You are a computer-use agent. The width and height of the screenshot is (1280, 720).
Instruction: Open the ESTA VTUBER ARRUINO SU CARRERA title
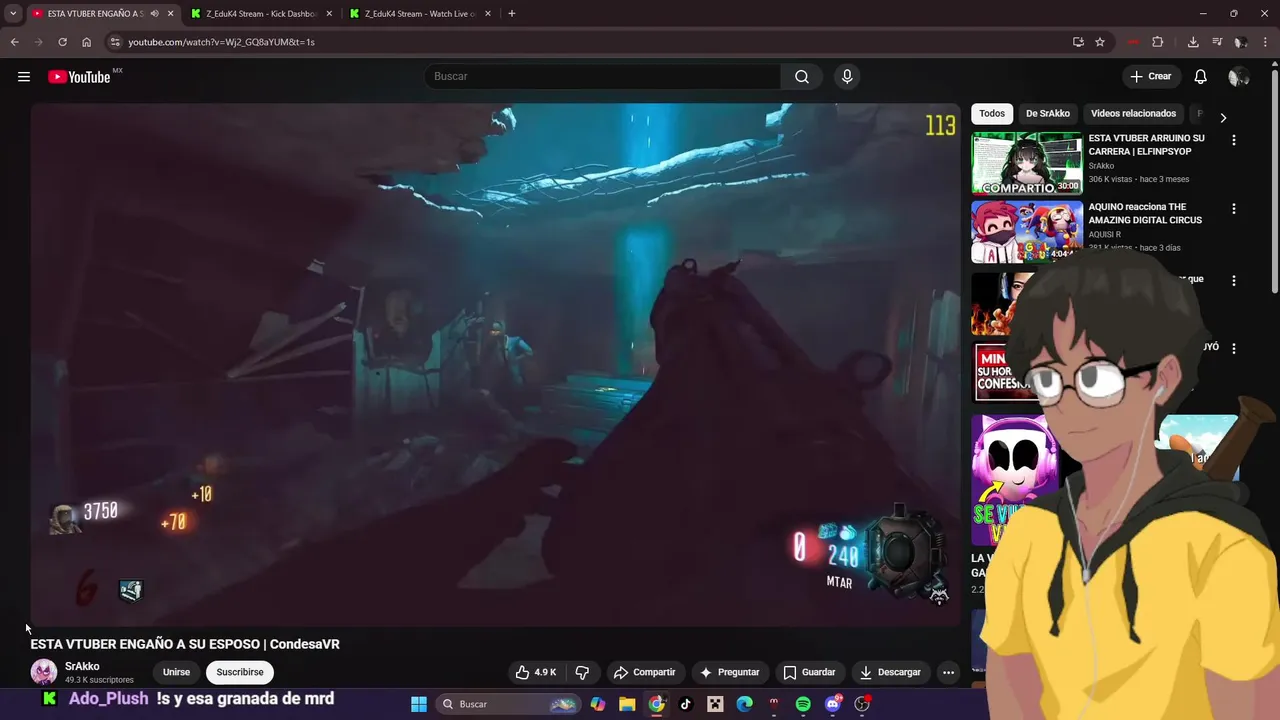click(1146, 145)
